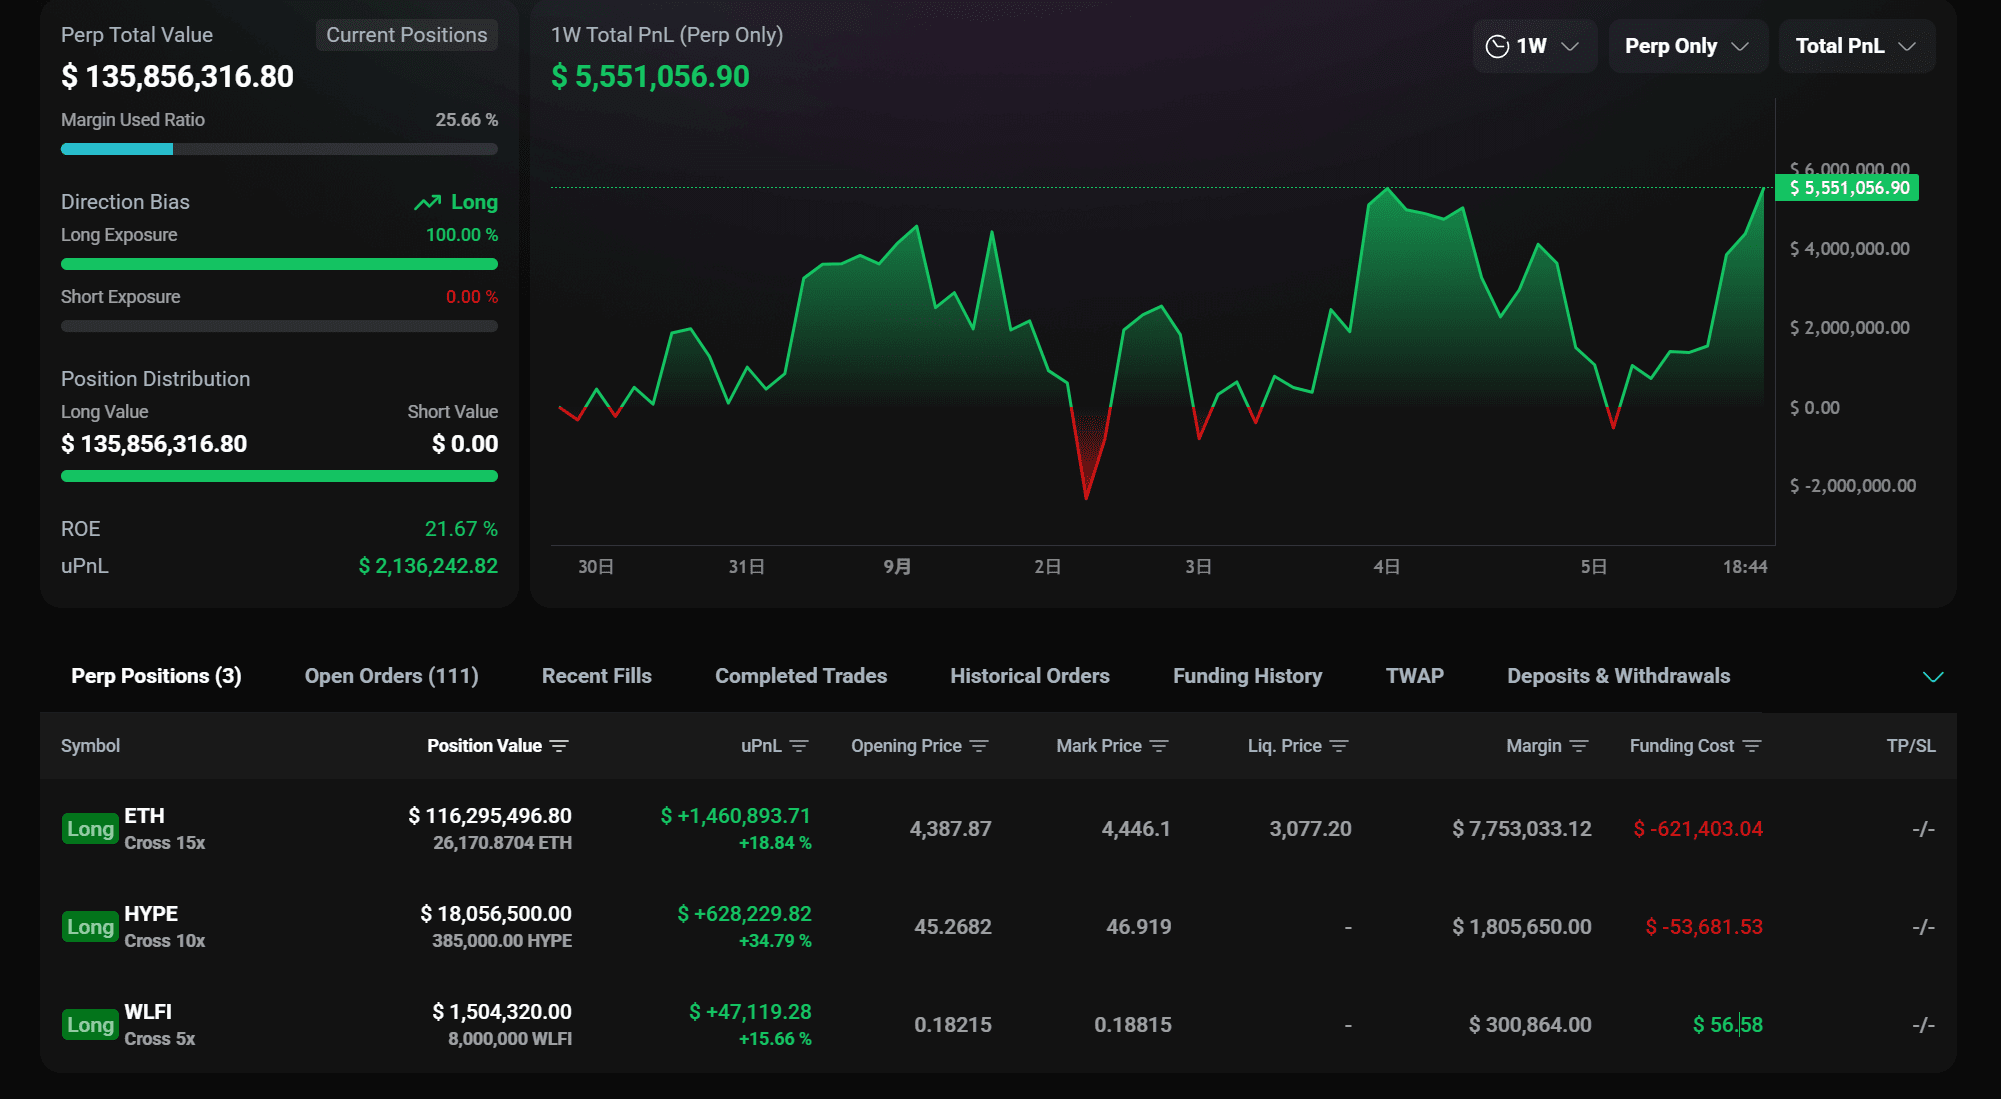Expand the tabs row chevron
This screenshot has height=1099, width=2001.
1933,677
